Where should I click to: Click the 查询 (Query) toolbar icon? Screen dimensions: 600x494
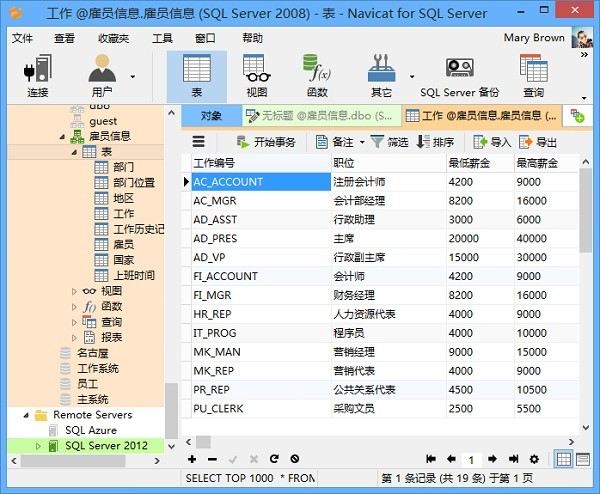[533, 75]
